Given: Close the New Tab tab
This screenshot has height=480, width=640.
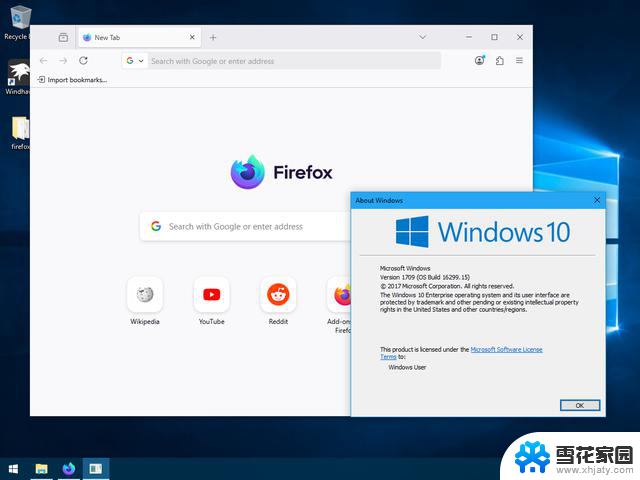Looking at the screenshot, I should (x=192, y=38).
